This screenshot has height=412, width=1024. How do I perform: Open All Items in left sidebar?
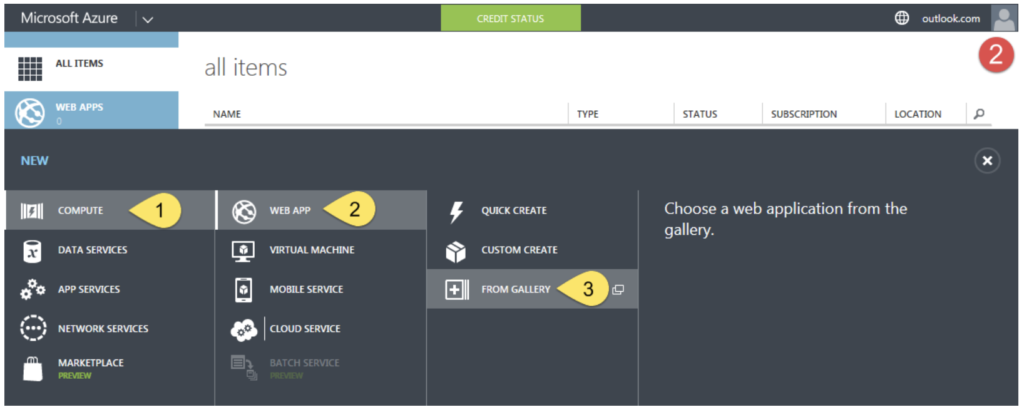click(x=91, y=69)
